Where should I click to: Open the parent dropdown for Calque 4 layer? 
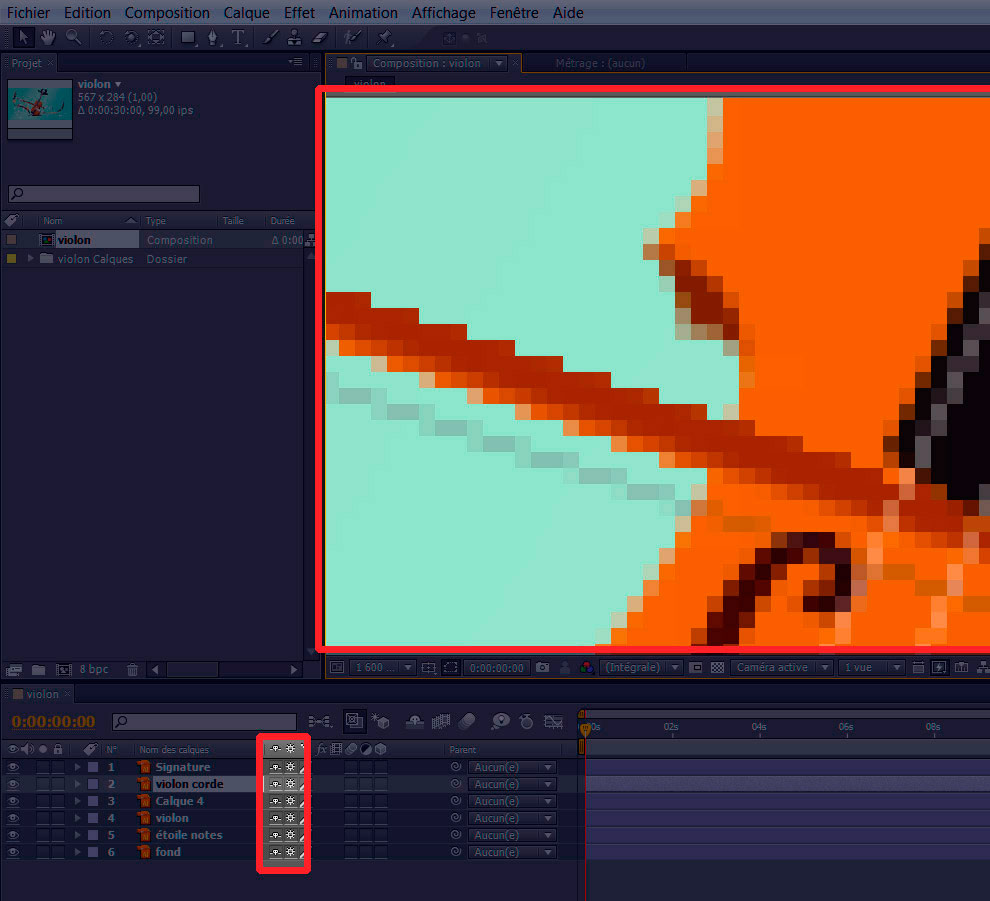coord(511,801)
